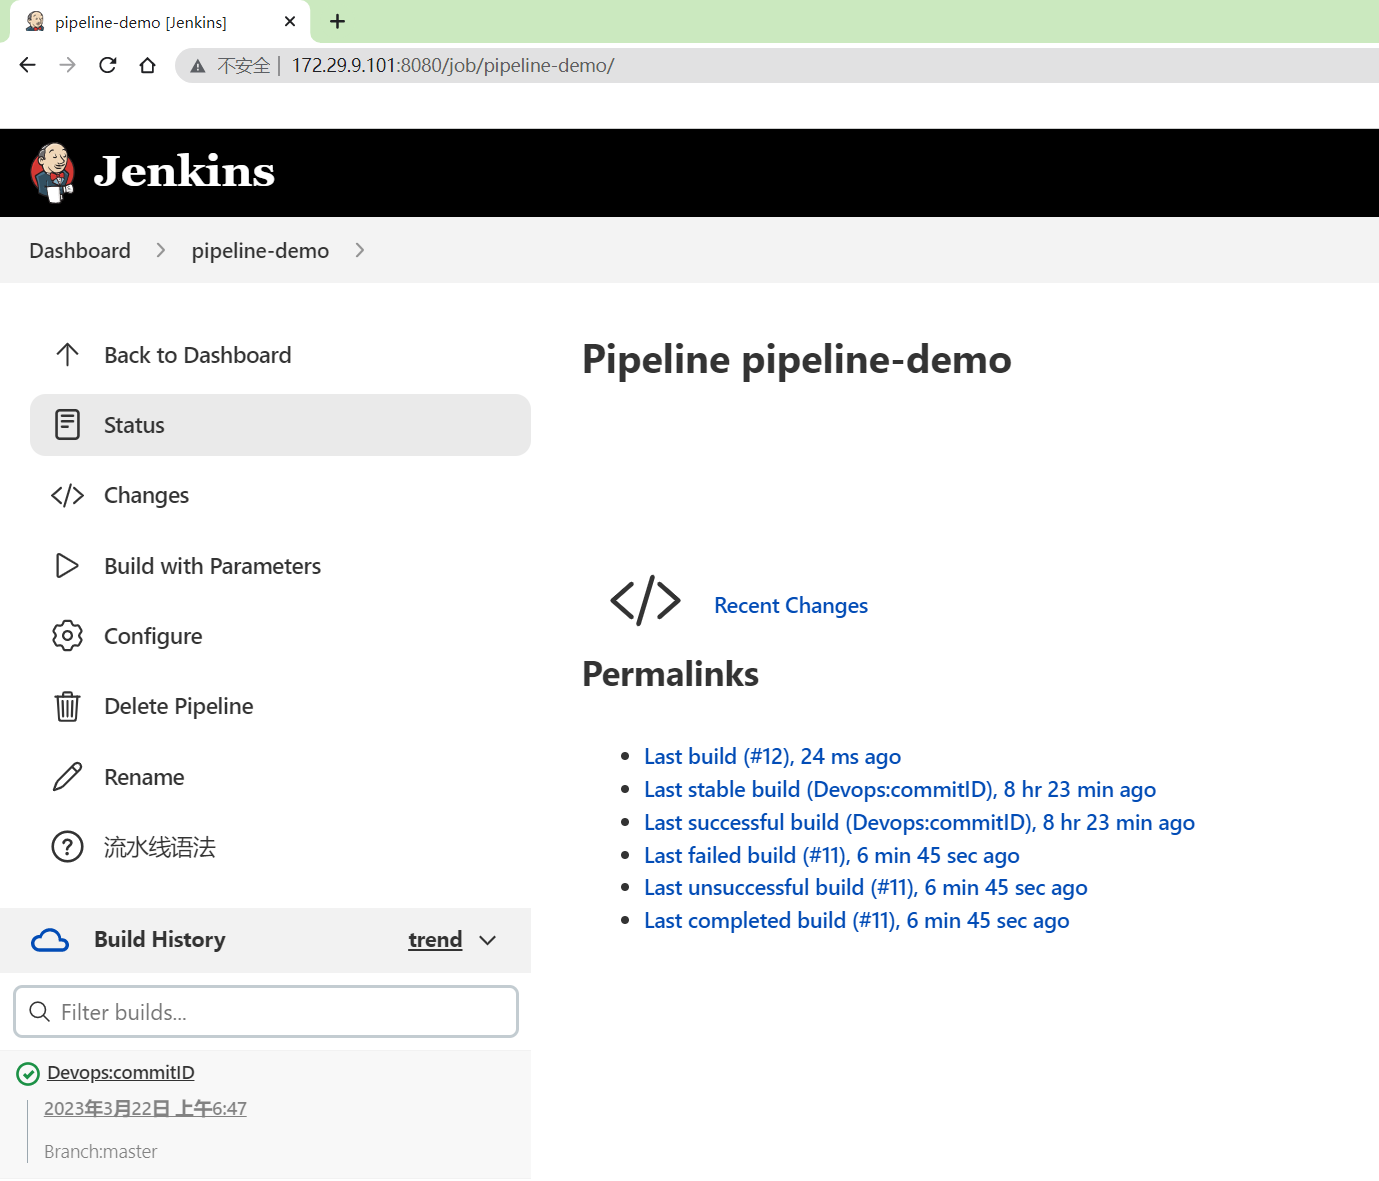Click the 2023年3月22日 上午6:47 build timestamp
The width and height of the screenshot is (1379, 1181).
pos(145,1108)
